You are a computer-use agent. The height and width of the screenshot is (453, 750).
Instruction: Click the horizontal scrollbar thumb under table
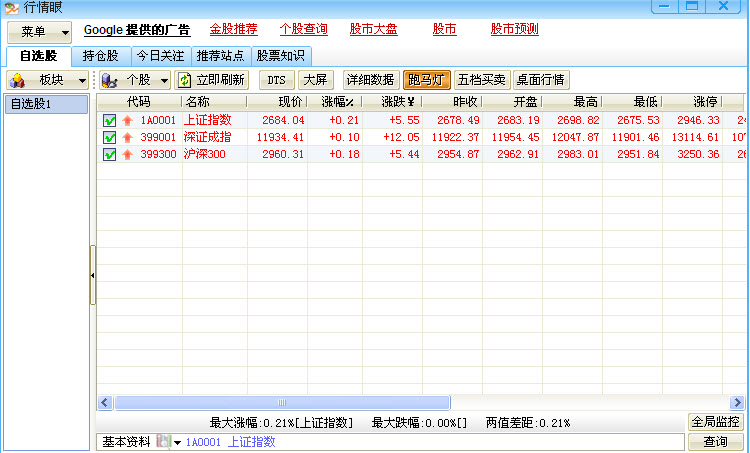(x=280, y=402)
